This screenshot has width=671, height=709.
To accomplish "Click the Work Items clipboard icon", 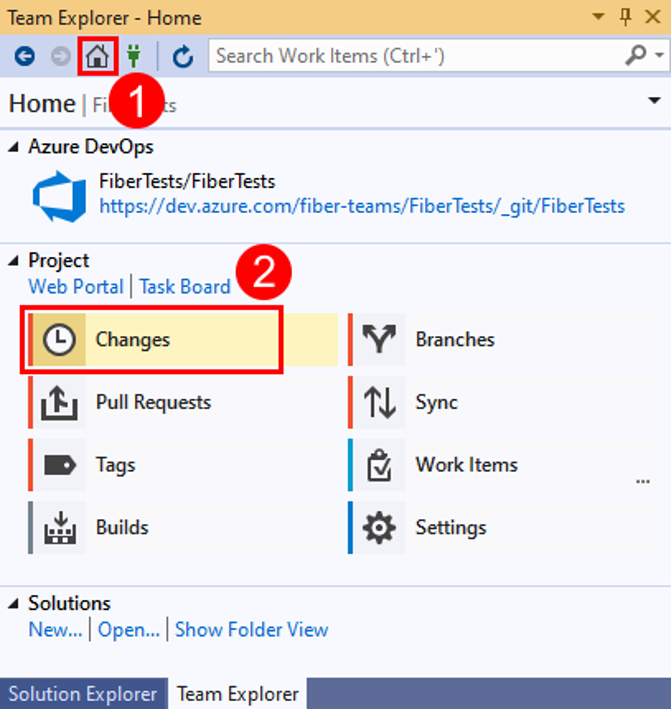I will pyautogui.click(x=379, y=465).
